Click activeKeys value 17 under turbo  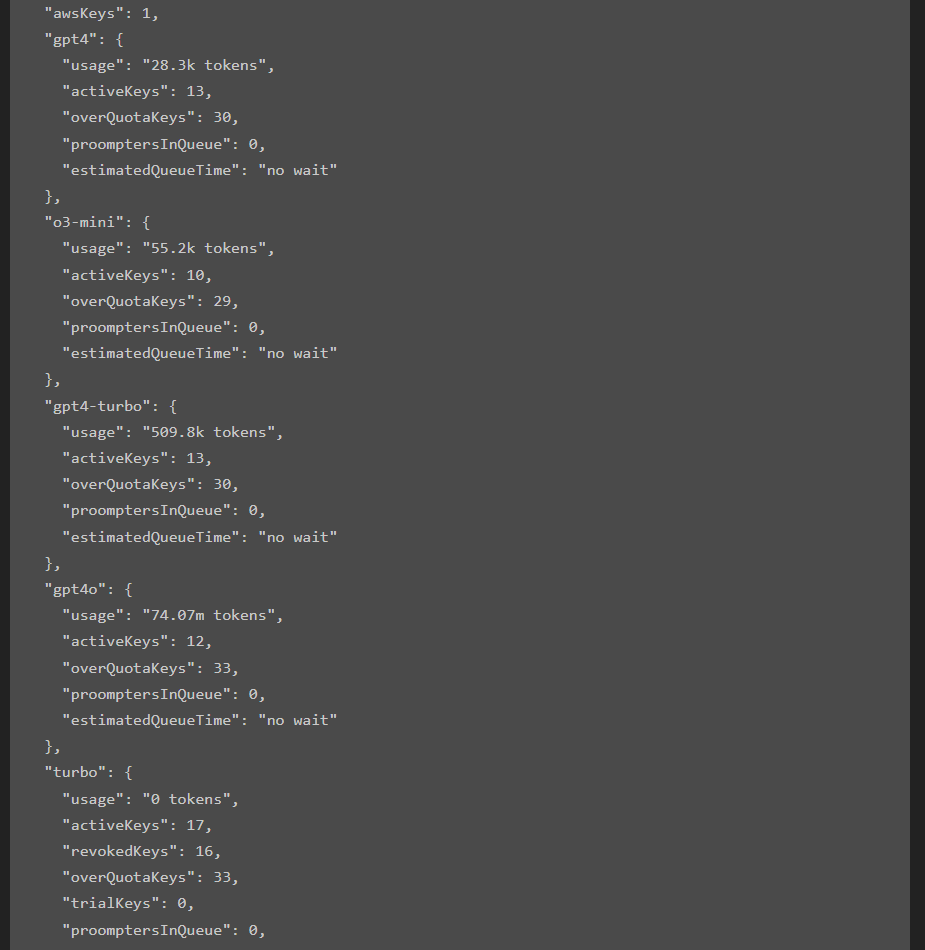click(x=195, y=825)
